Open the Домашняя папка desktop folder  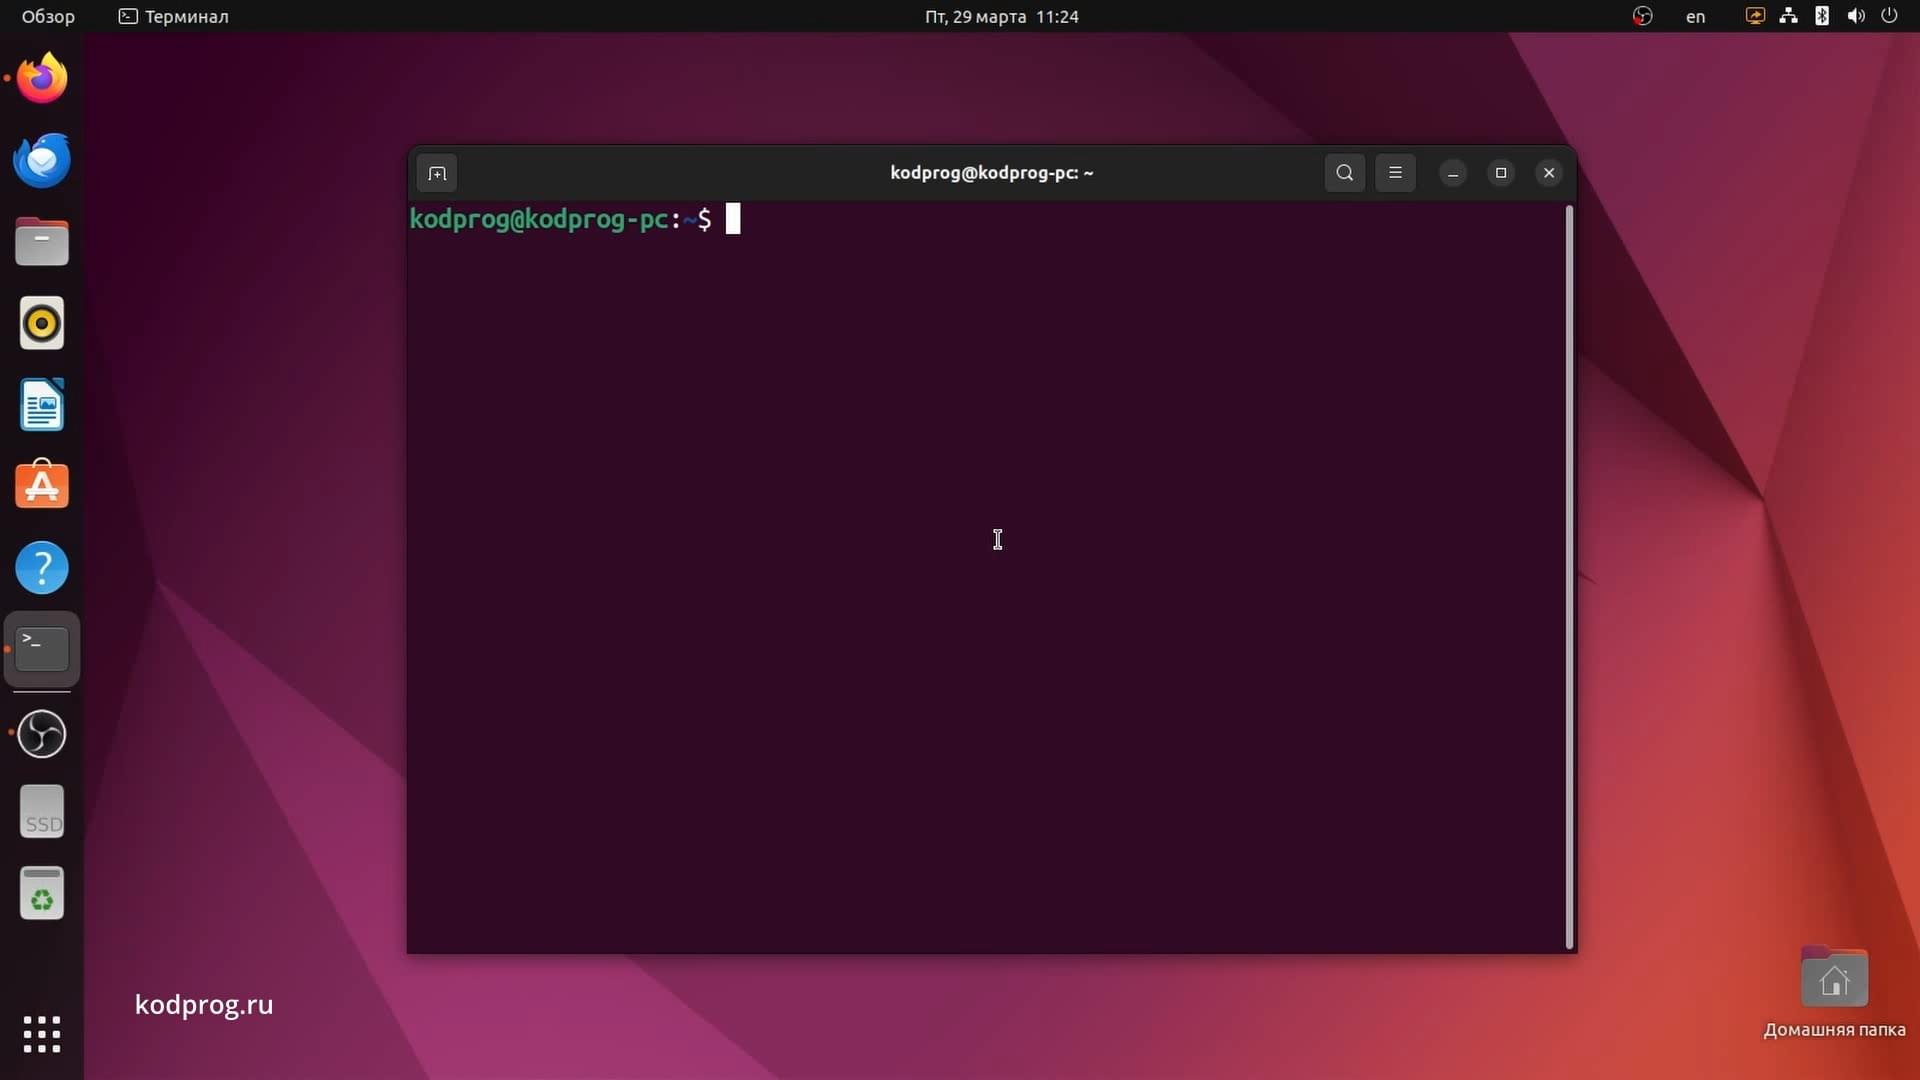click(x=1834, y=992)
